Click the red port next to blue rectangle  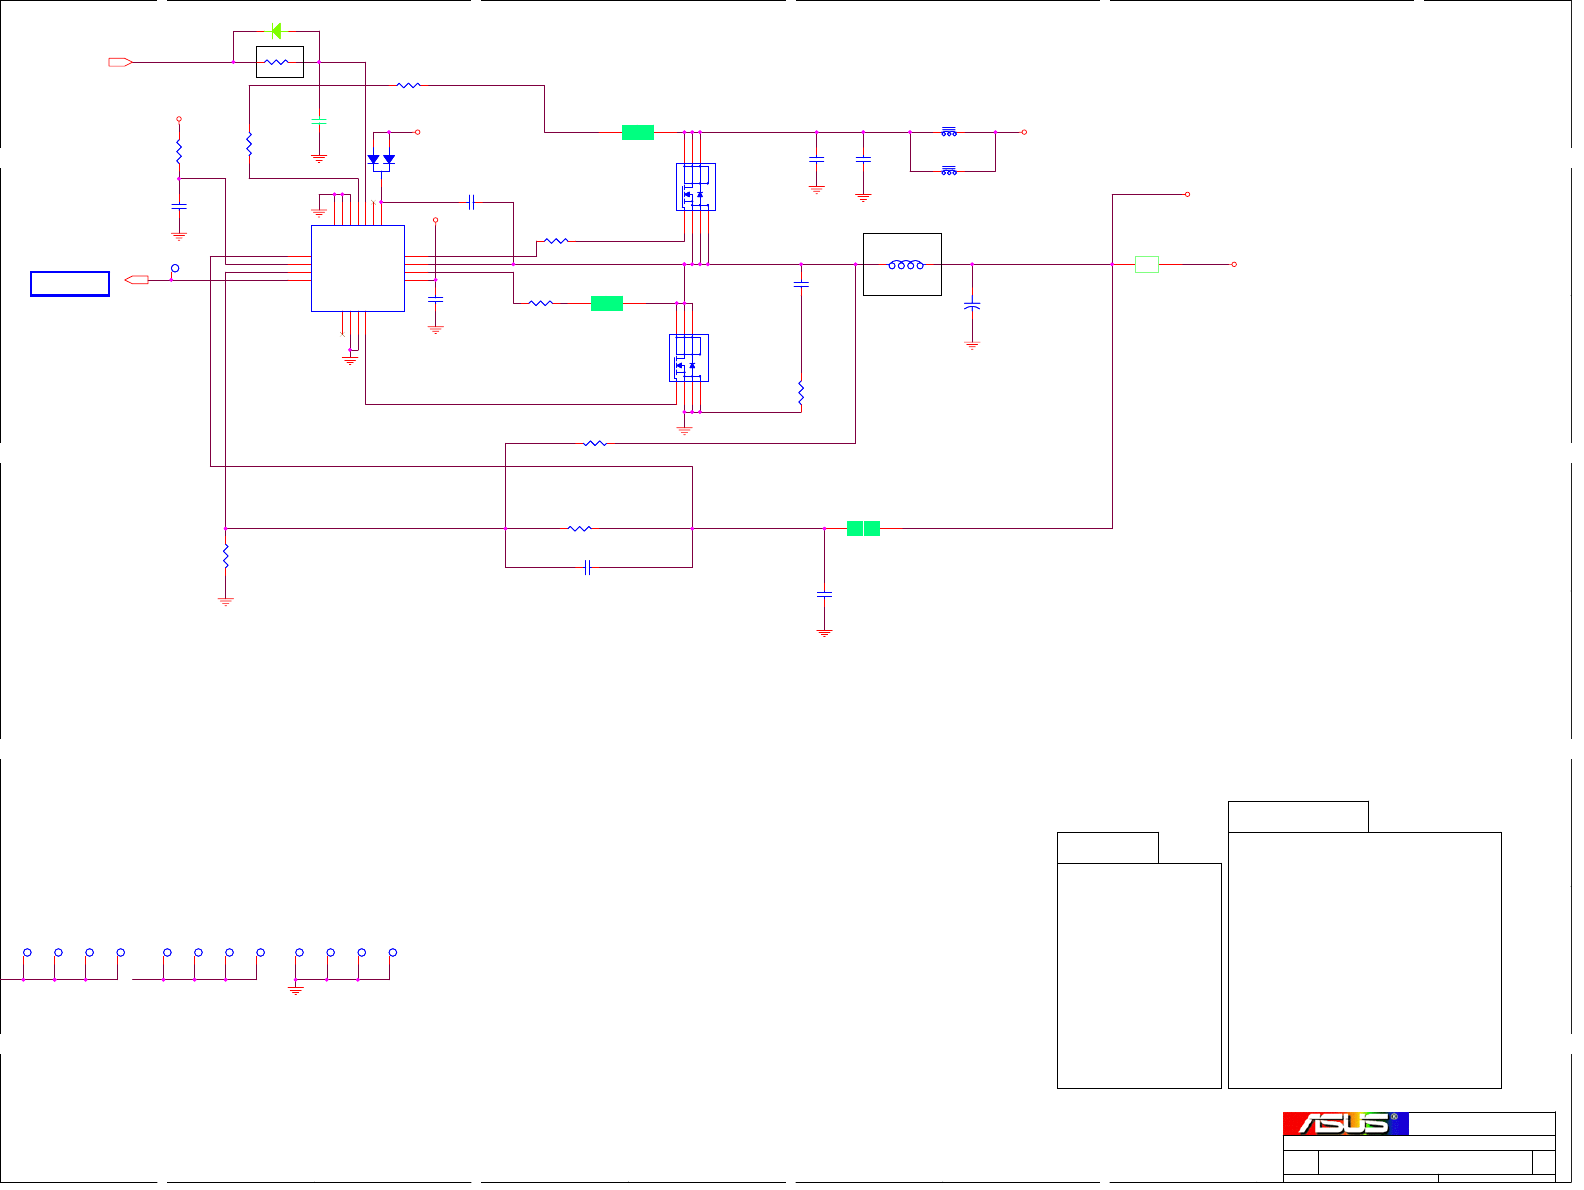[x=137, y=280]
